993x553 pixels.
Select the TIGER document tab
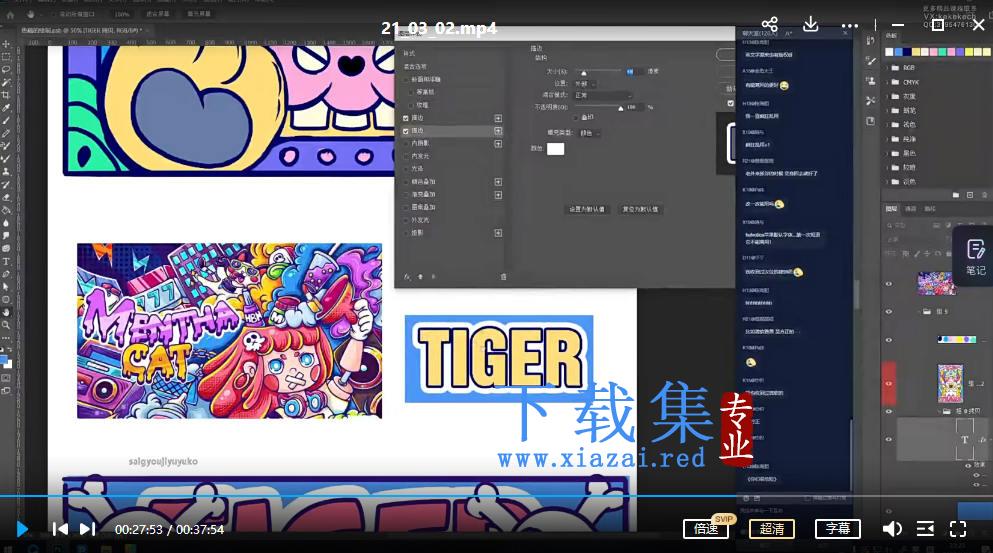(x=85, y=30)
